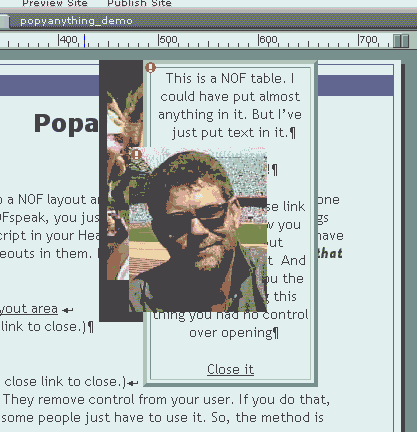Click the text 'link to close.)'
The image size is (417, 432).
click(43, 327)
